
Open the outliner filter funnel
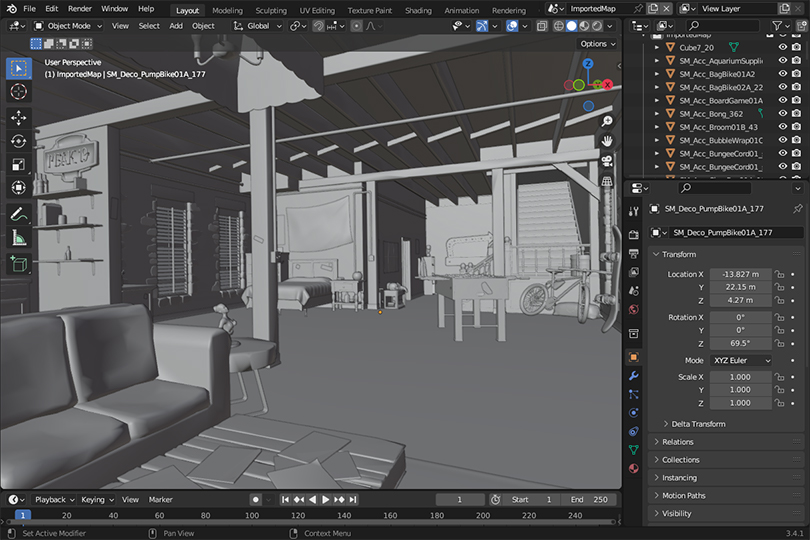pos(776,25)
